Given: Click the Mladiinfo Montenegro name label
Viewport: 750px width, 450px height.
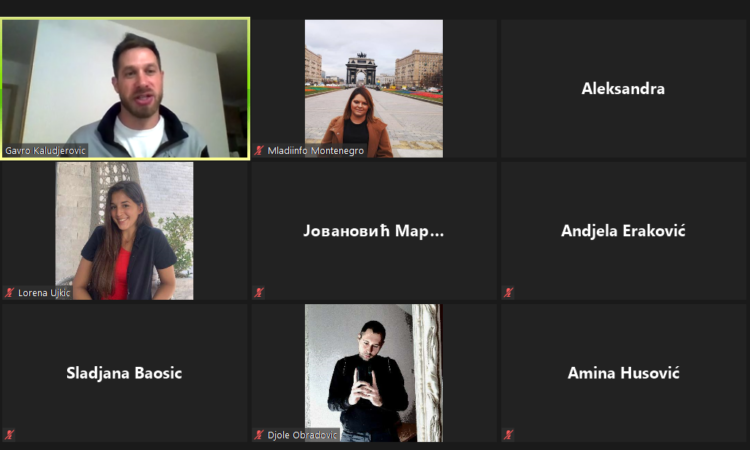Looking at the screenshot, I should tap(316, 151).
